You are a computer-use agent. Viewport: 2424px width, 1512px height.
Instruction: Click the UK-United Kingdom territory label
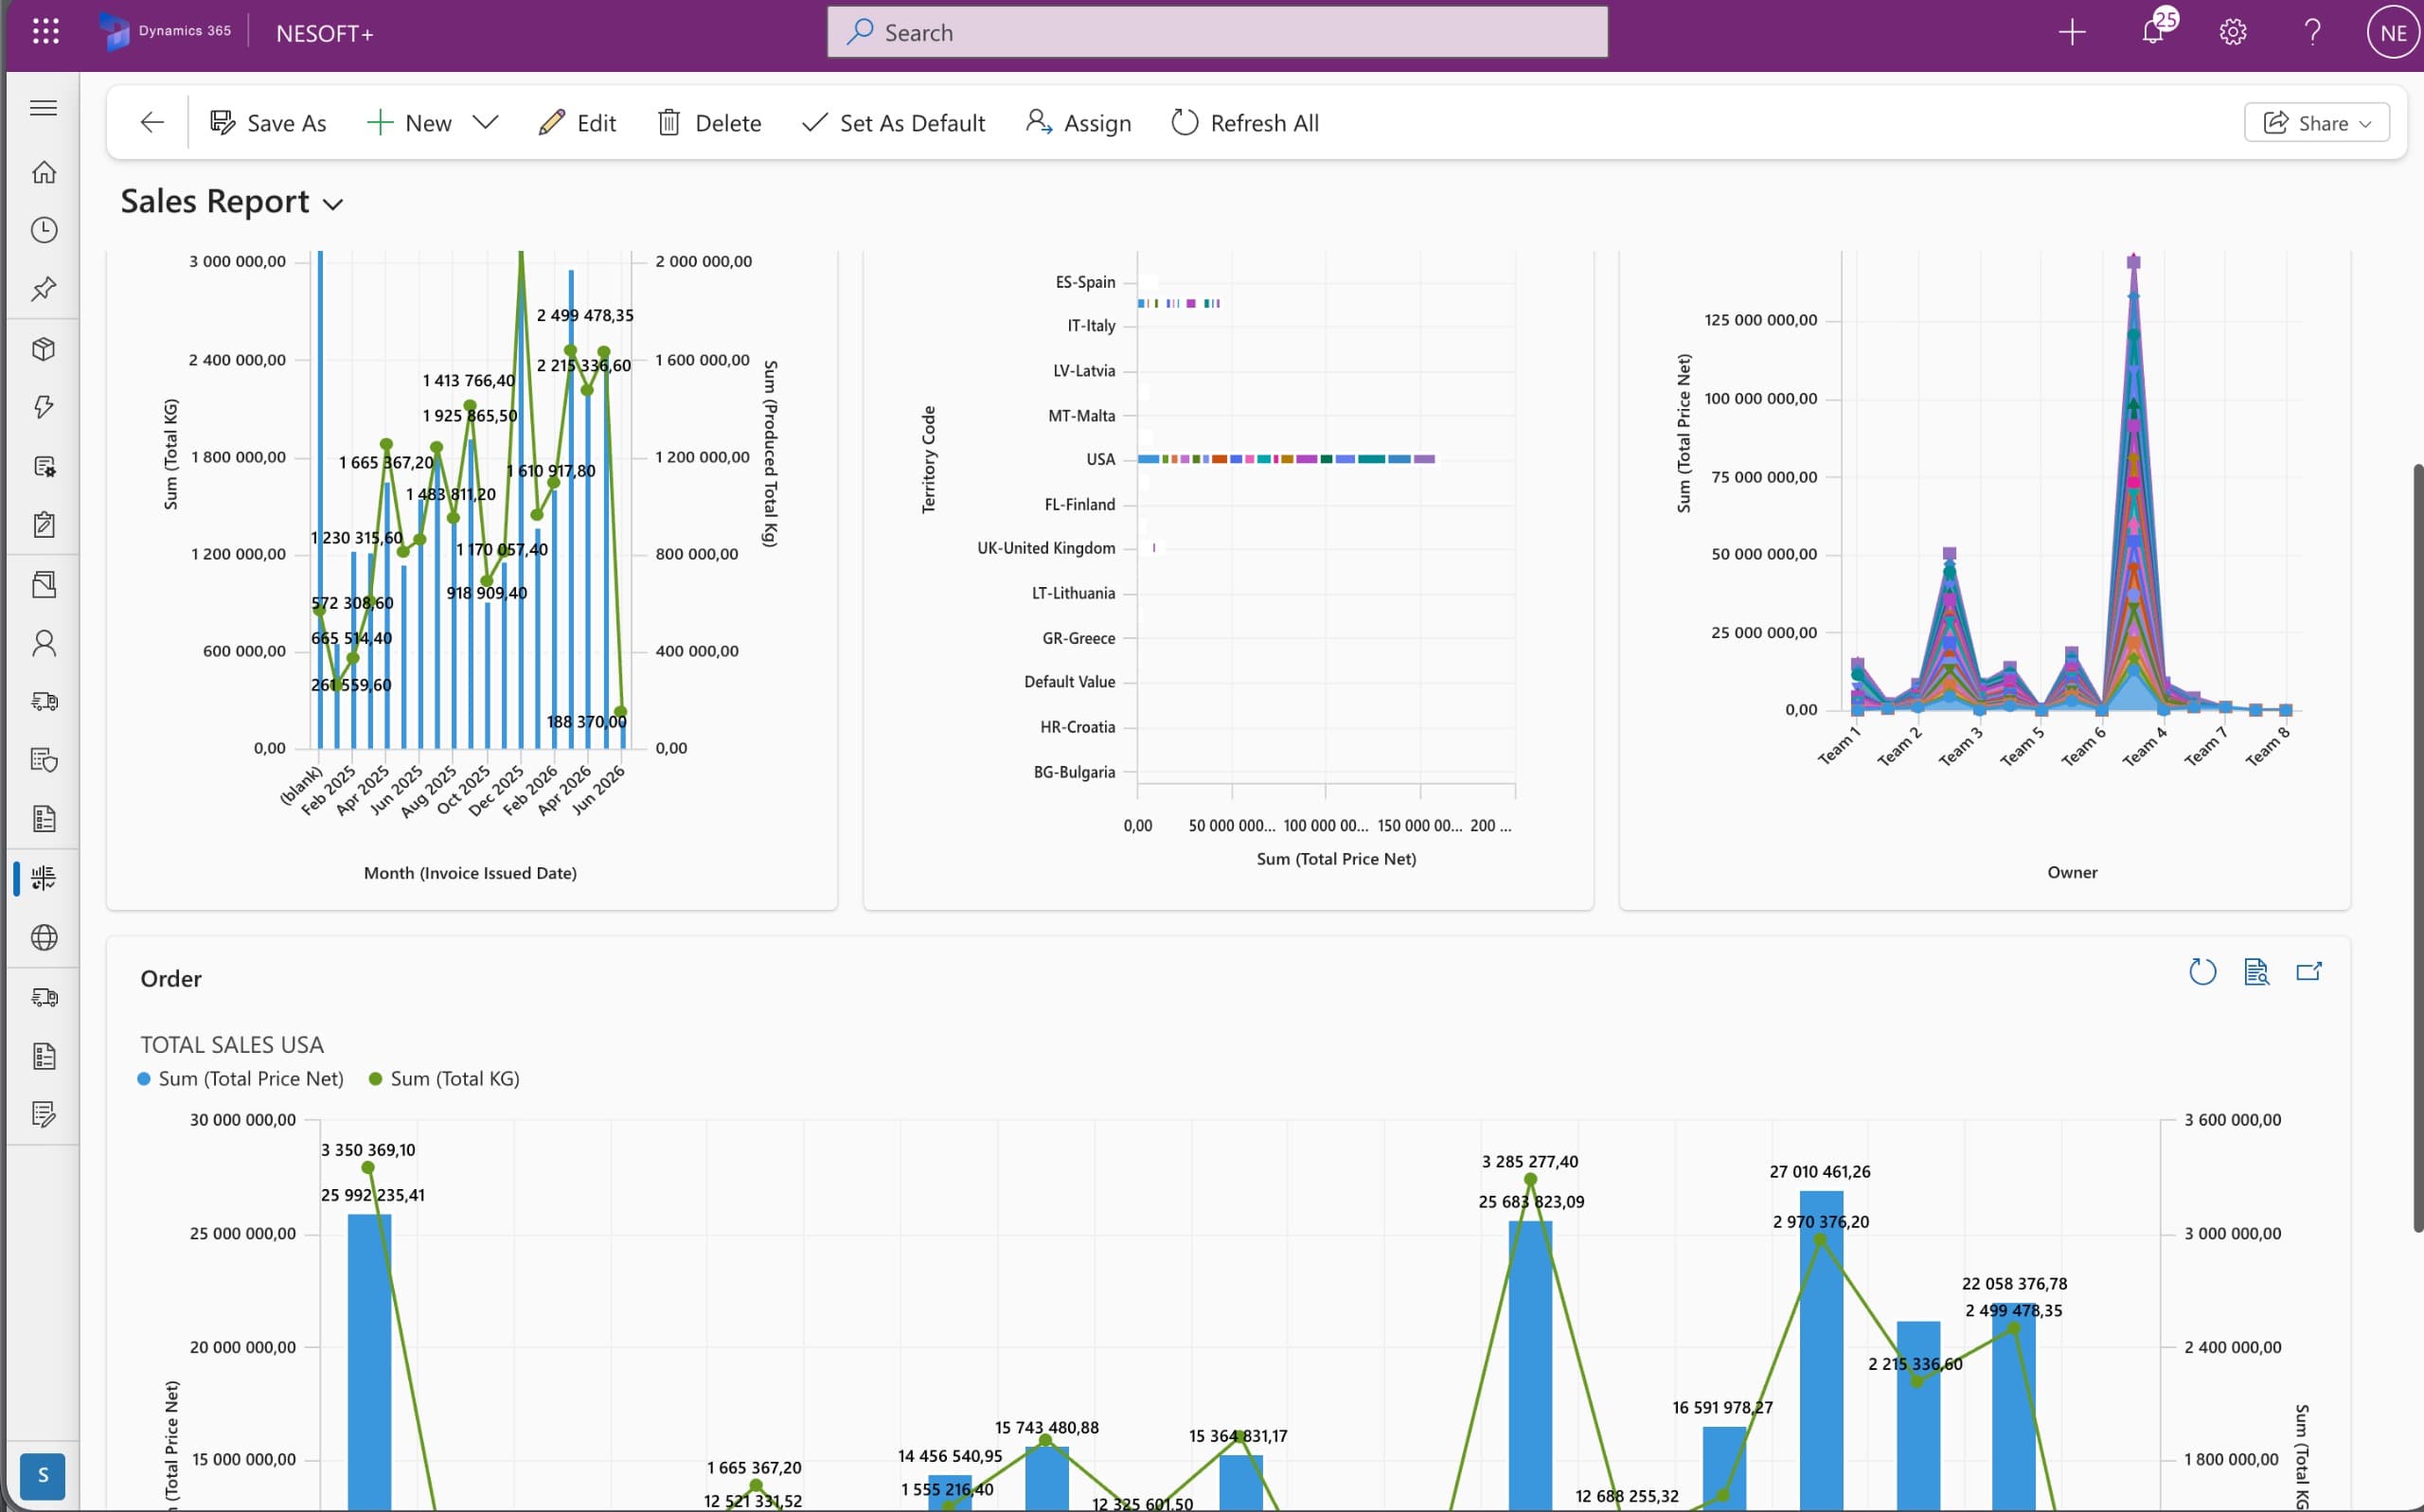pyautogui.click(x=1046, y=548)
